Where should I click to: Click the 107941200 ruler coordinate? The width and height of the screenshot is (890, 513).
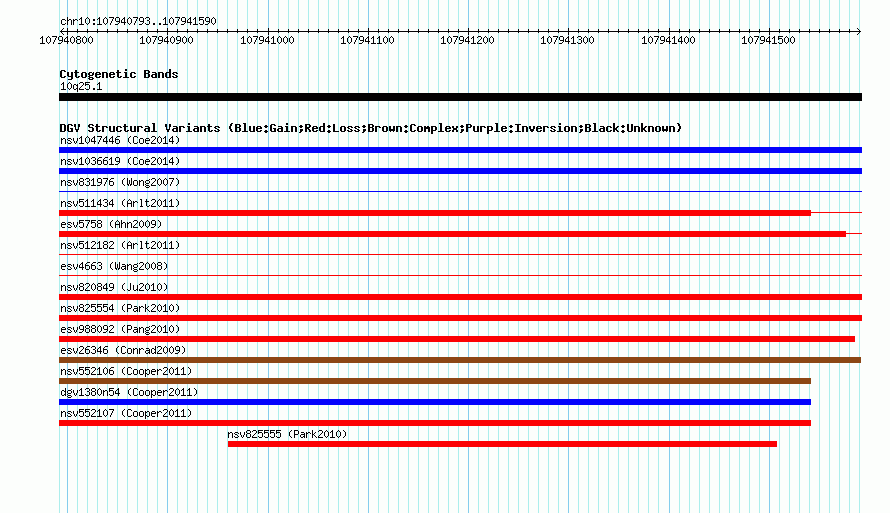pos(467,40)
